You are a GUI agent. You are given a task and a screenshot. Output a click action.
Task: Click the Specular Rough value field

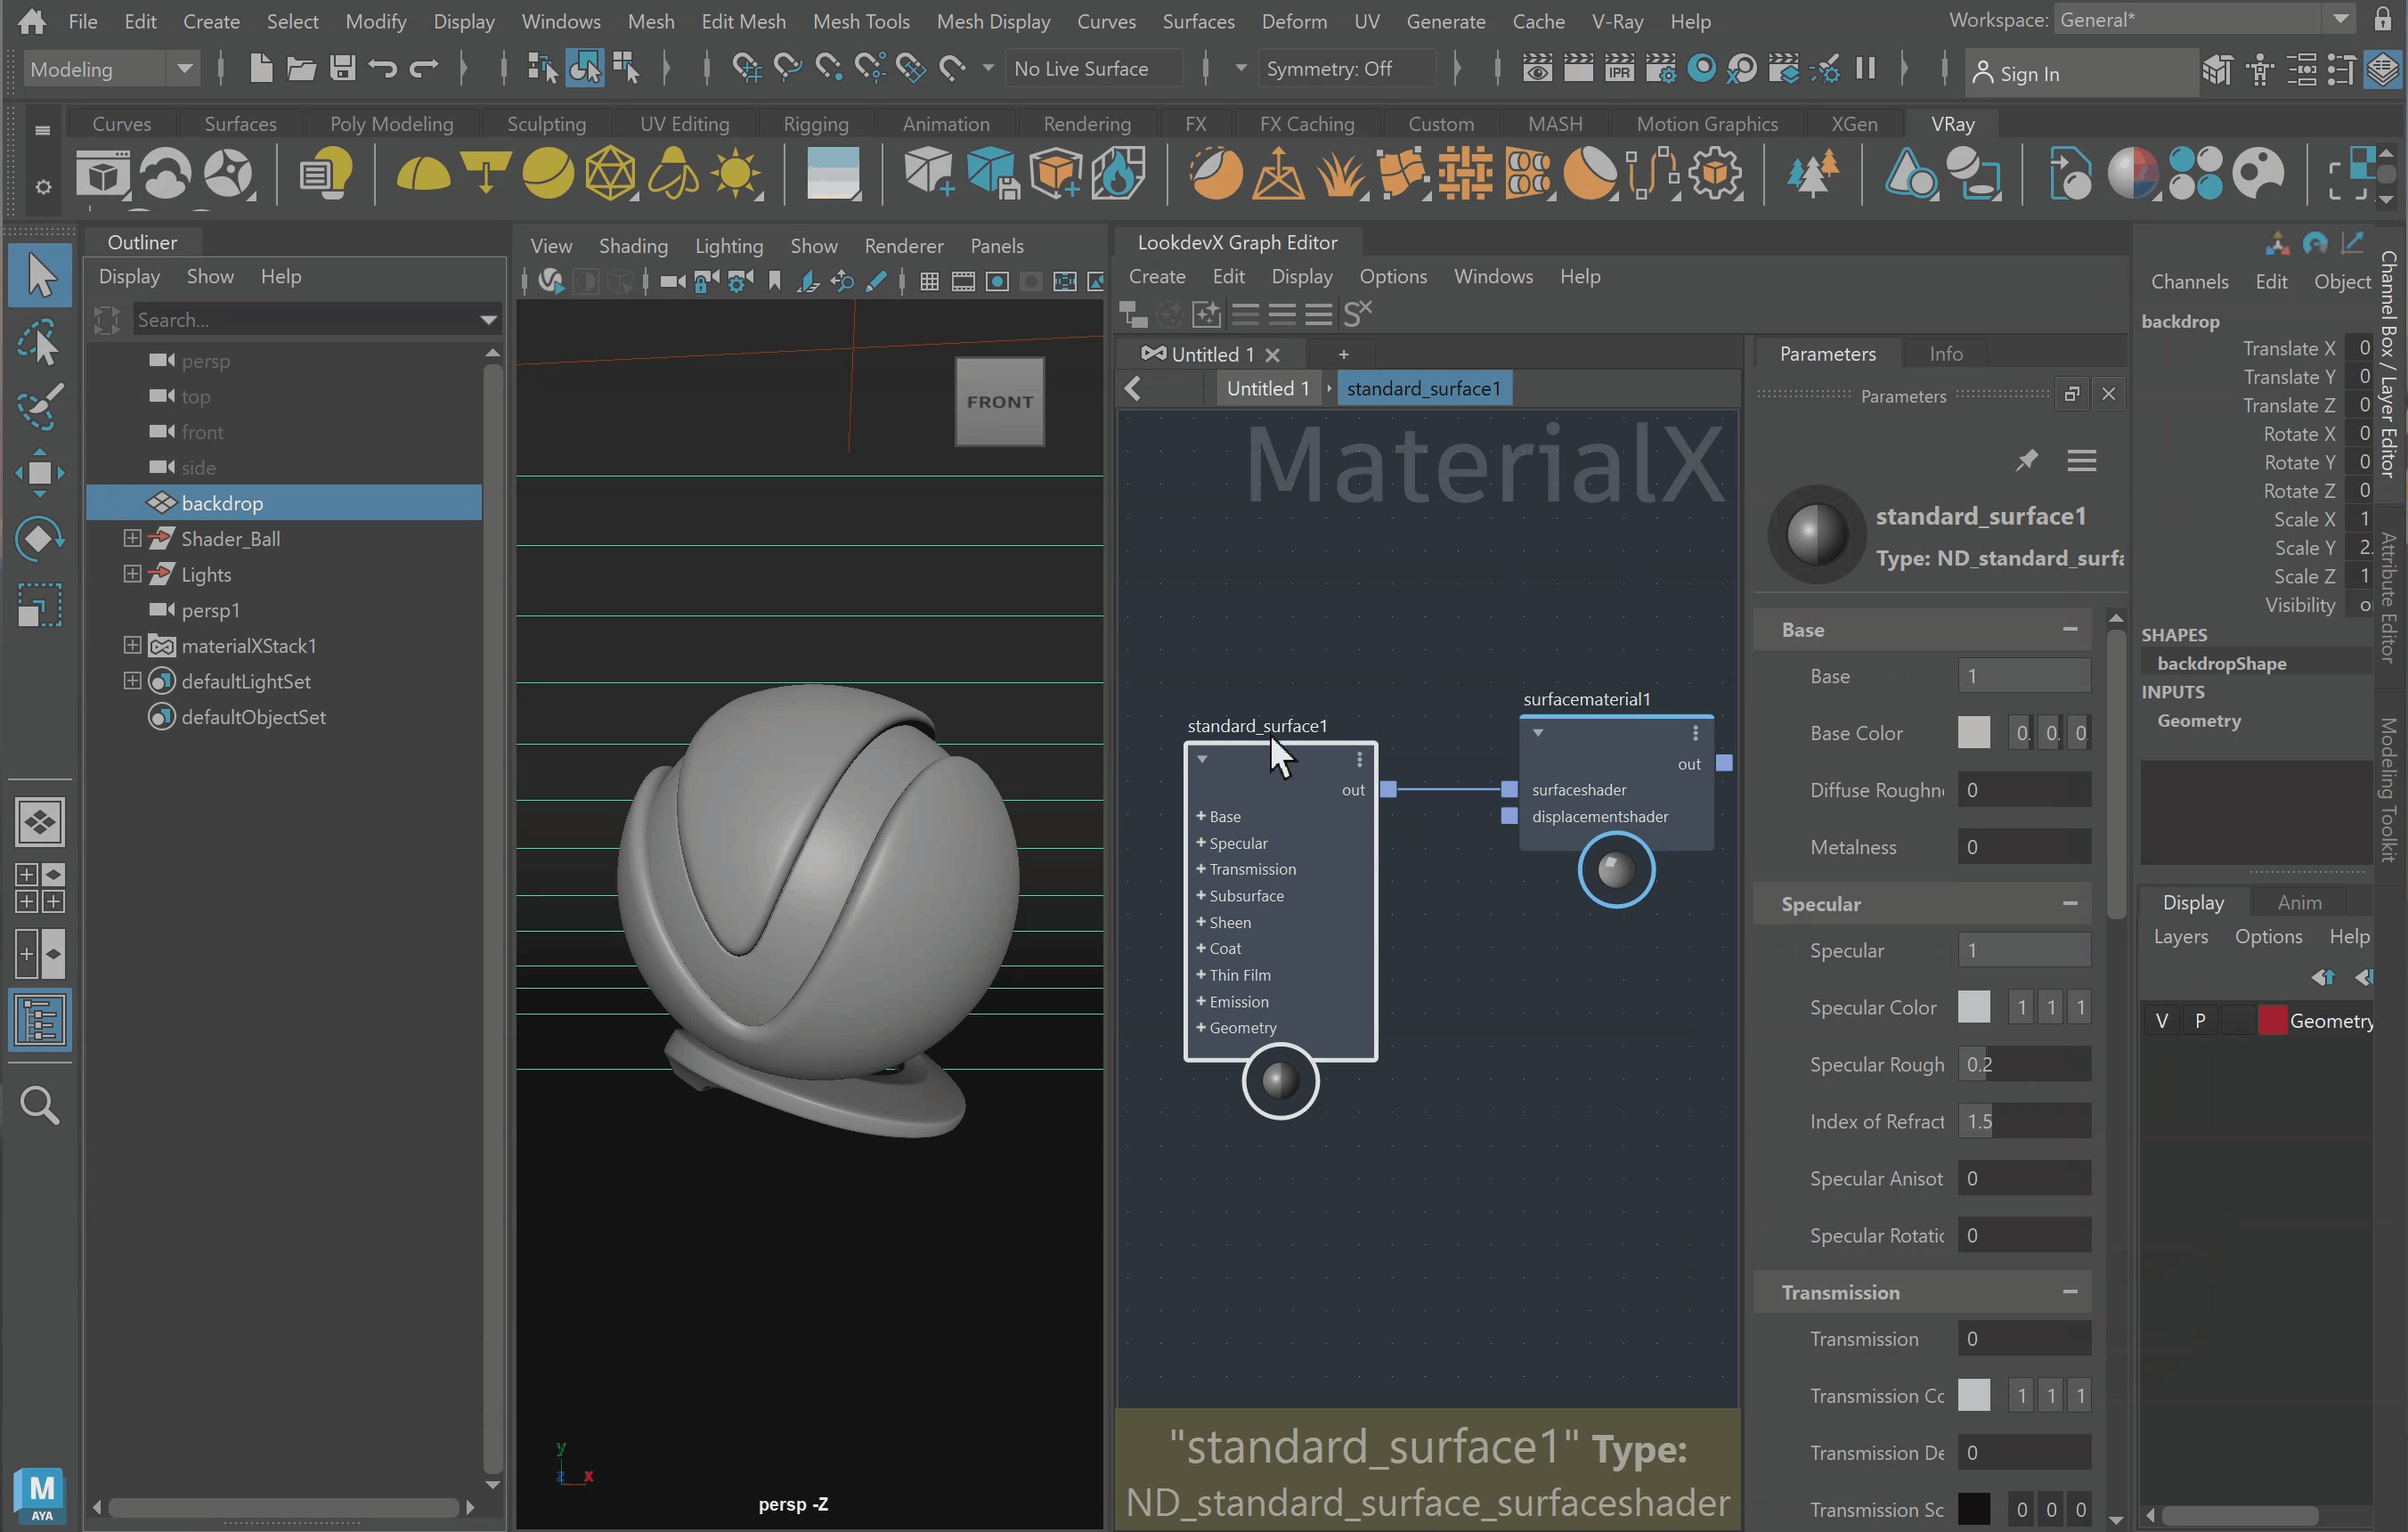2023,1064
